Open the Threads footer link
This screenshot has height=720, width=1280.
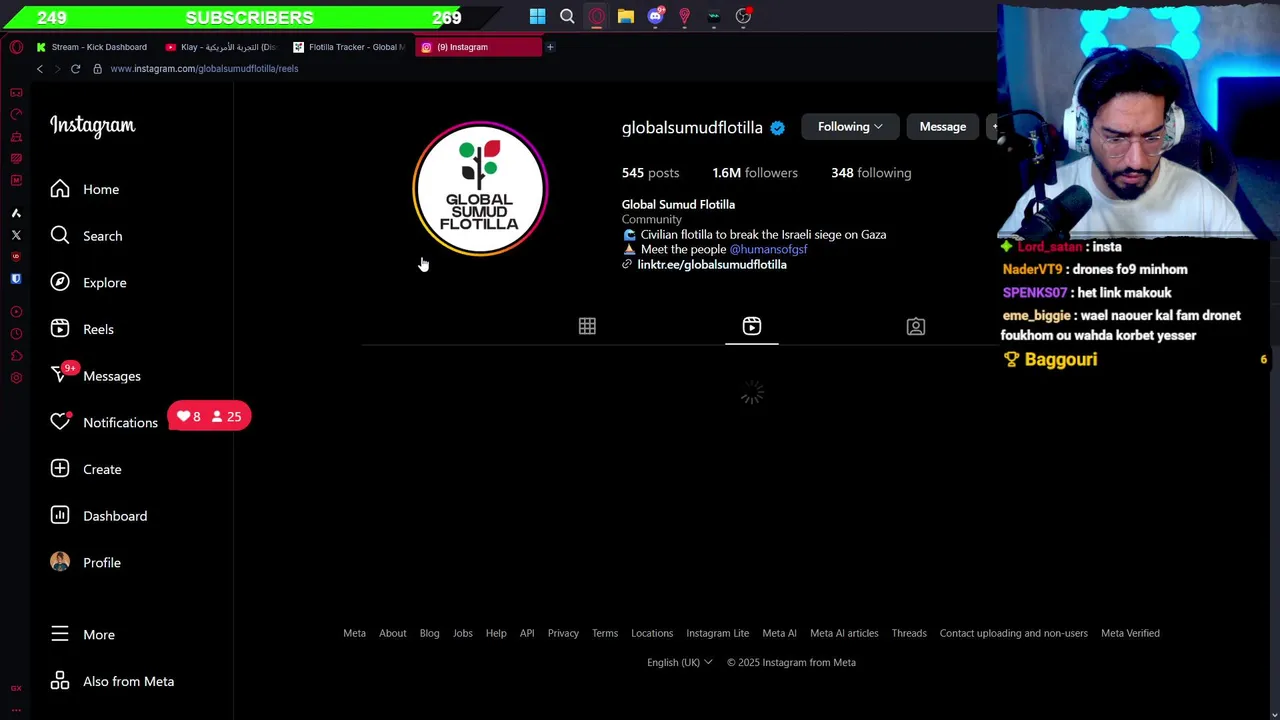coord(909,633)
